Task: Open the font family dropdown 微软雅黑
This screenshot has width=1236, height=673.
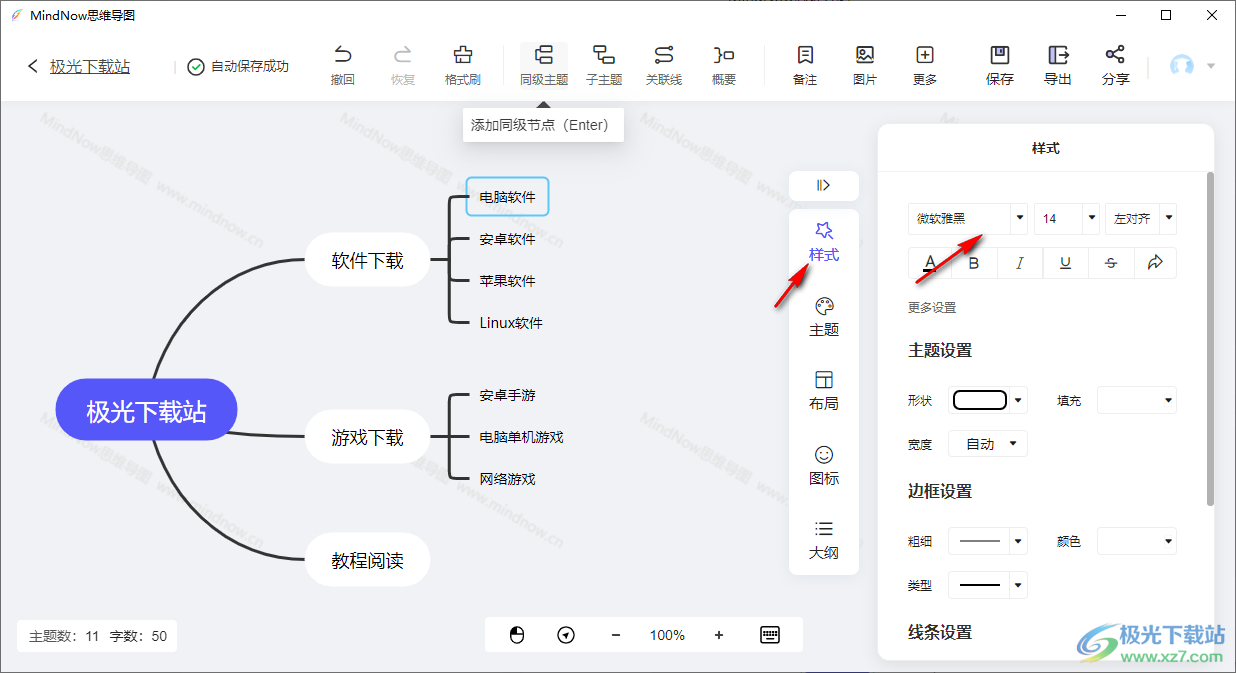Action: [x=968, y=218]
